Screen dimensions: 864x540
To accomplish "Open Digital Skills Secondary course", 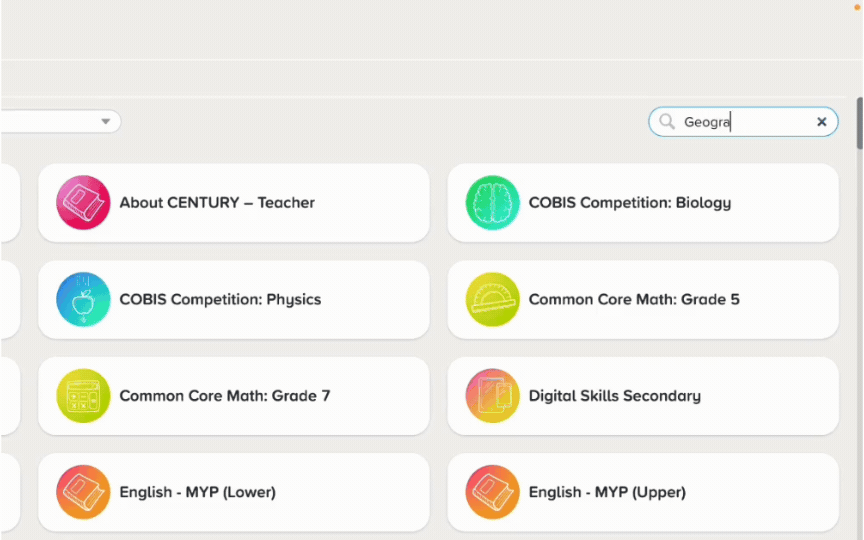I will 643,396.
